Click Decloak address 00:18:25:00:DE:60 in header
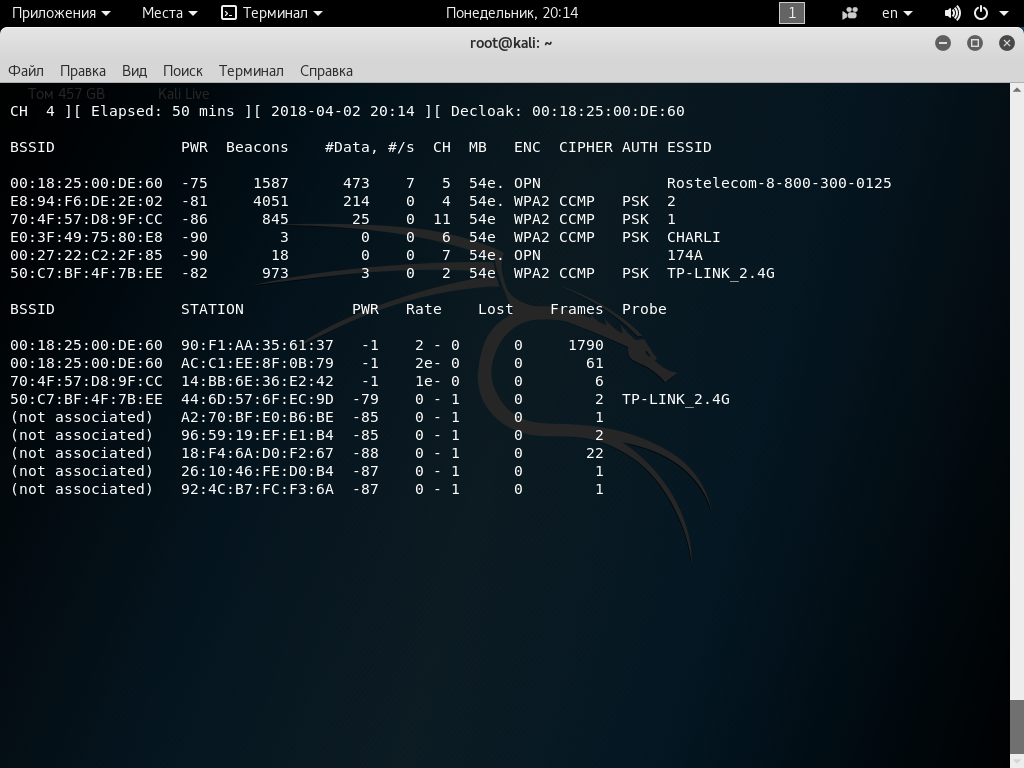 coord(608,111)
